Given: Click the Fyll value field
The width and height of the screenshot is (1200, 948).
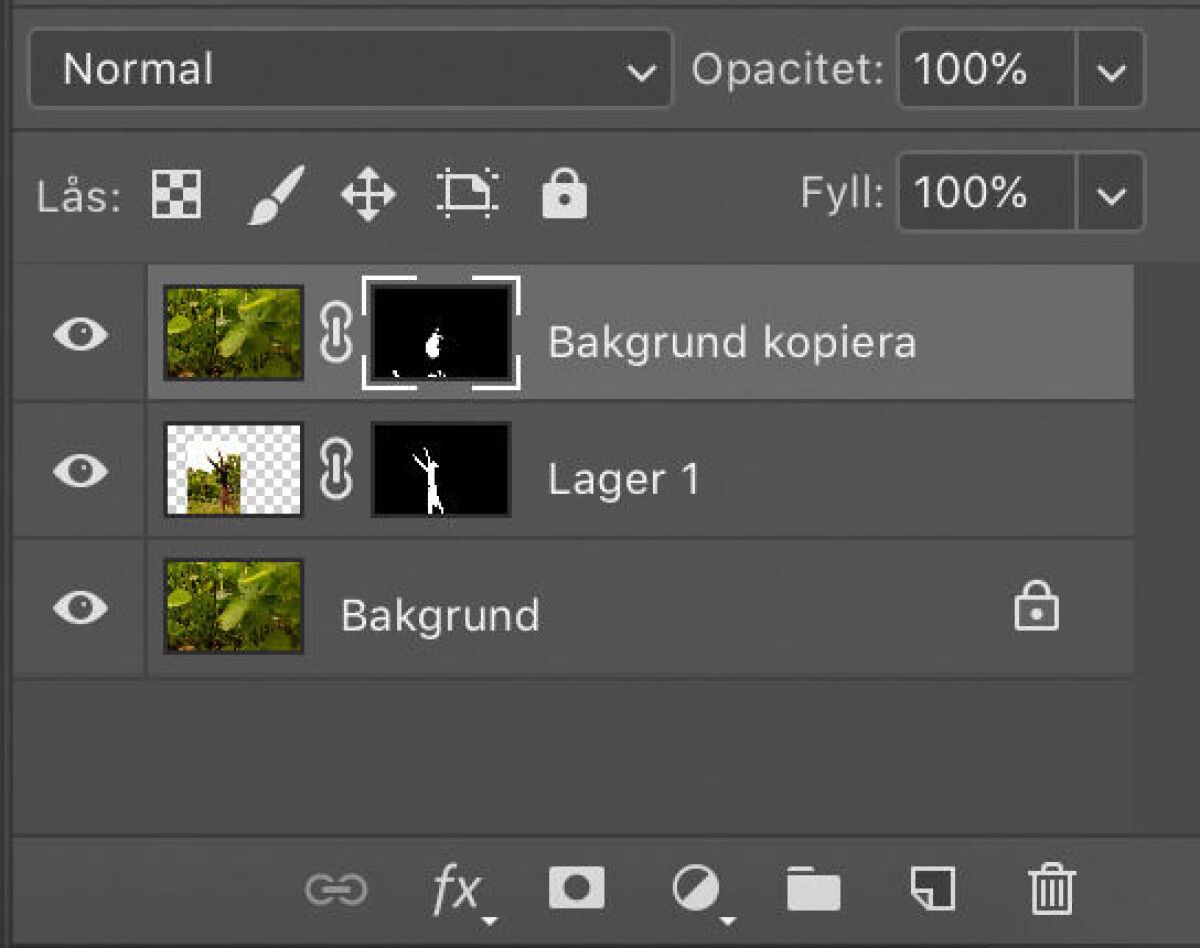Looking at the screenshot, I should point(987,191).
